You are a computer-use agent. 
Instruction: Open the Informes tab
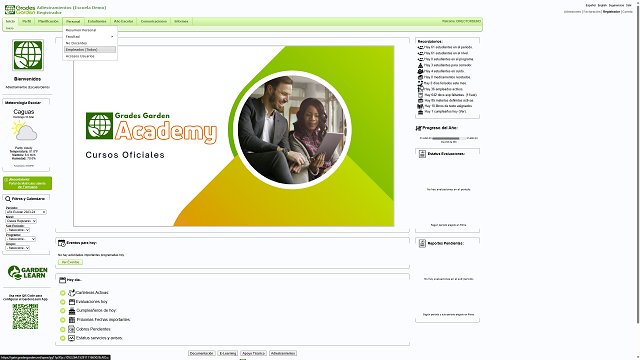tap(181, 21)
